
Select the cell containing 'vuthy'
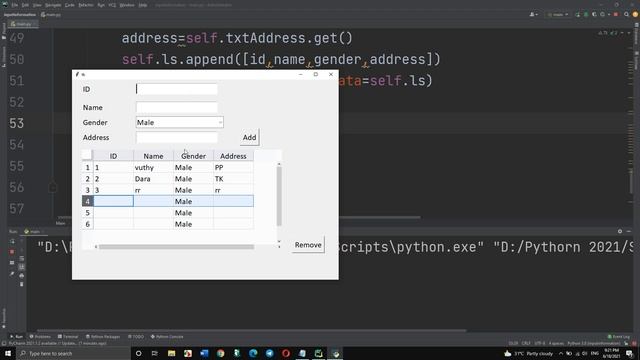(153, 167)
